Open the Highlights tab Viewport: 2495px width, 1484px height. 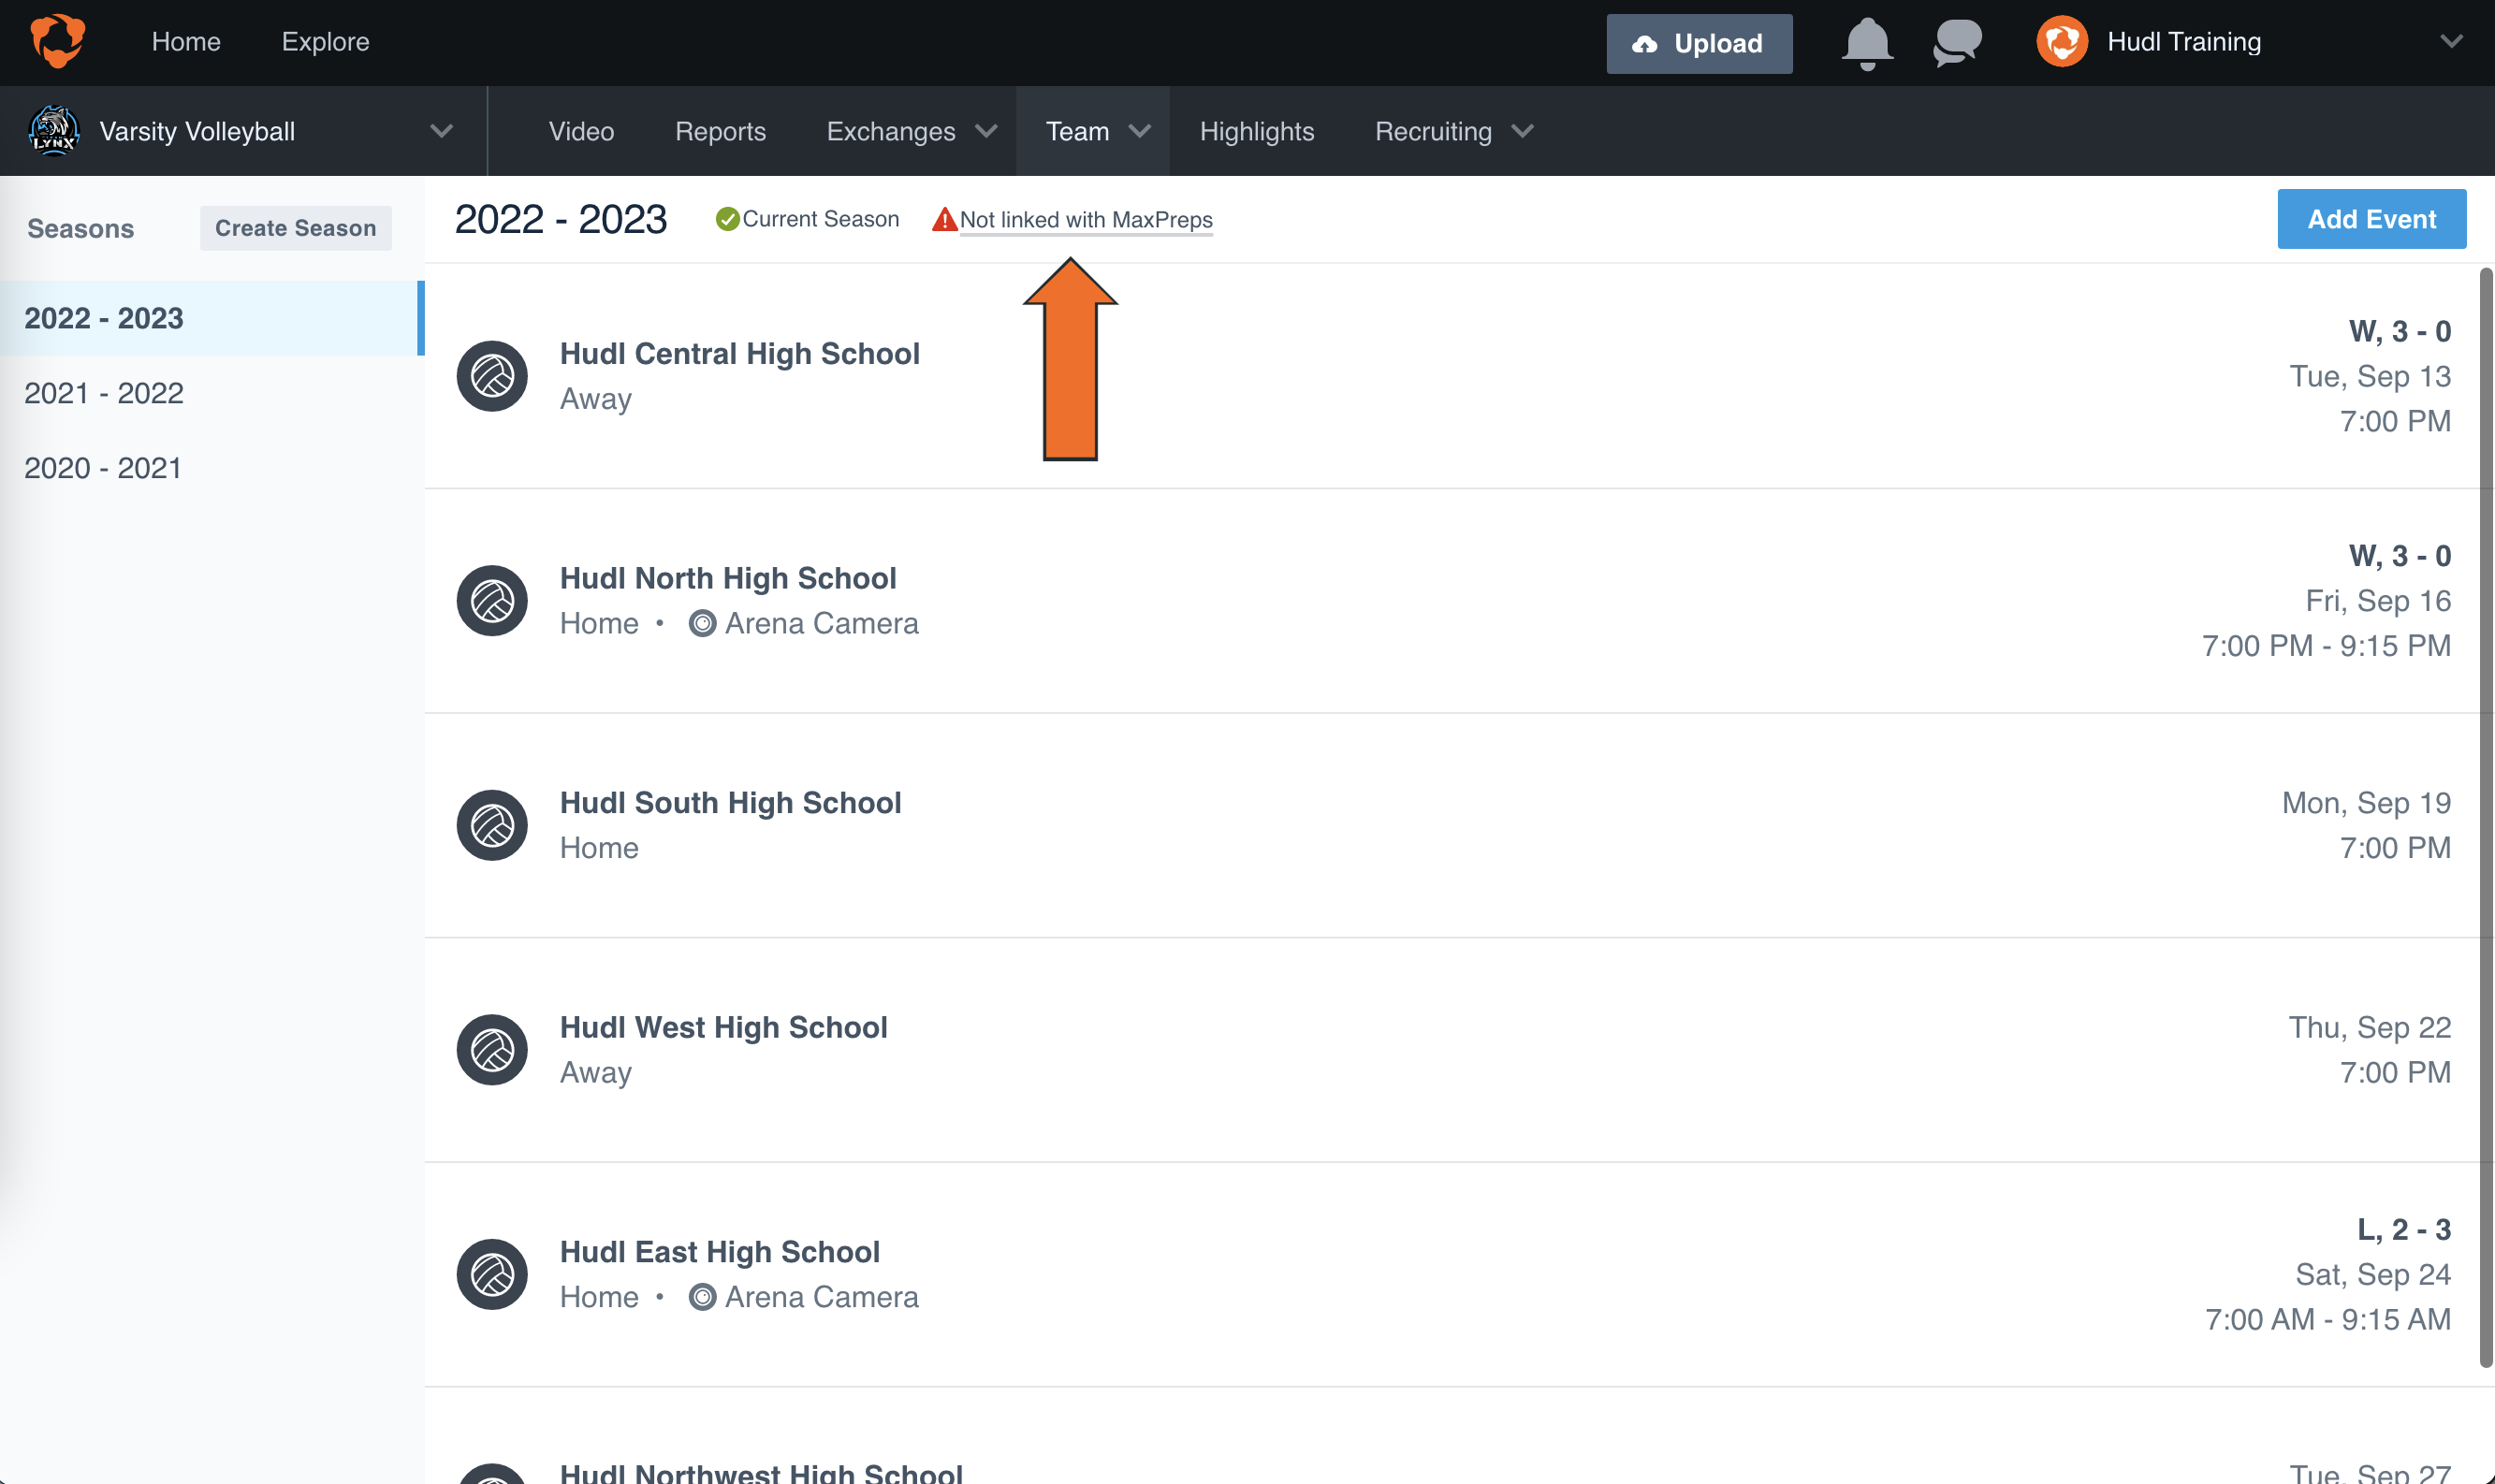click(1257, 131)
